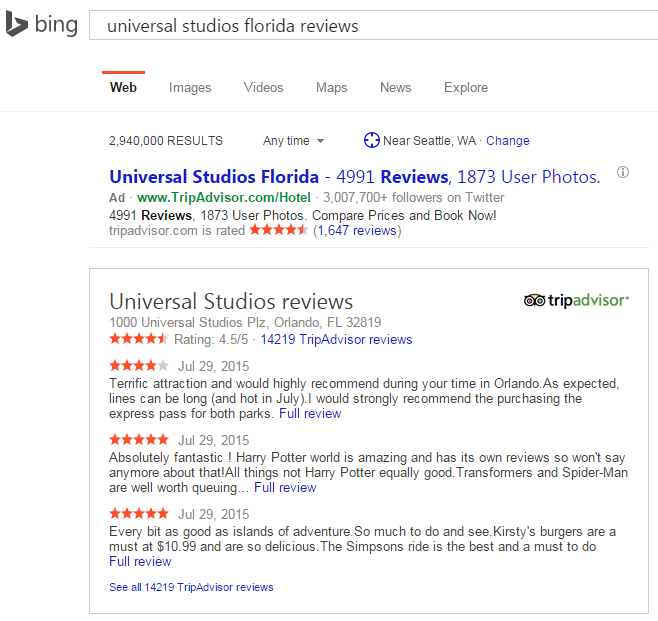Switch to the Videos tab
This screenshot has height=621, width=658.
click(x=263, y=88)
